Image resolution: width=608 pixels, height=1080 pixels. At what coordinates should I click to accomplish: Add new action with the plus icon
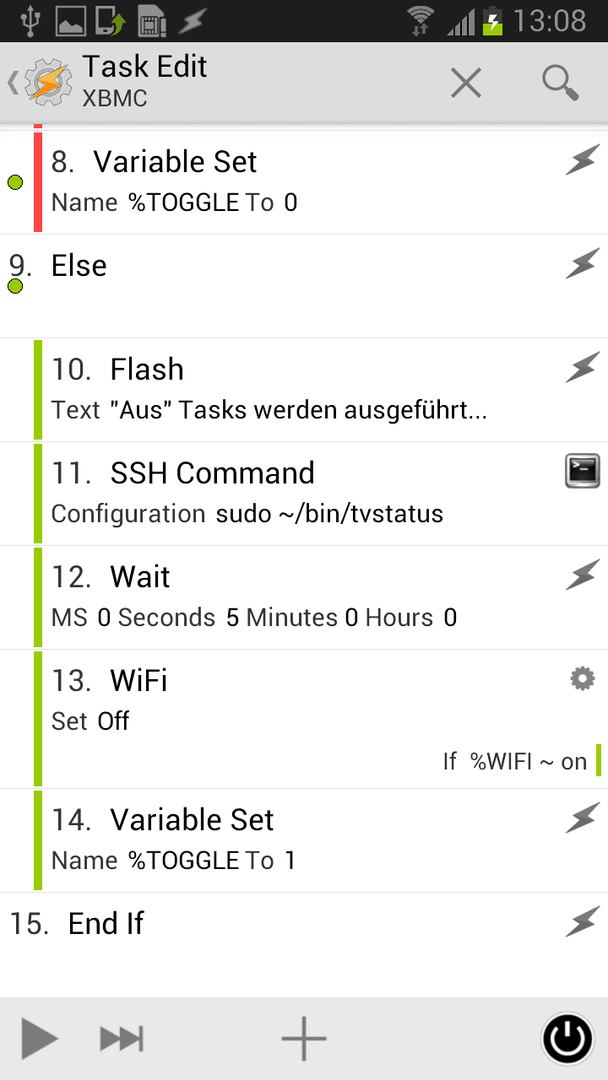tap(304, 1037)
